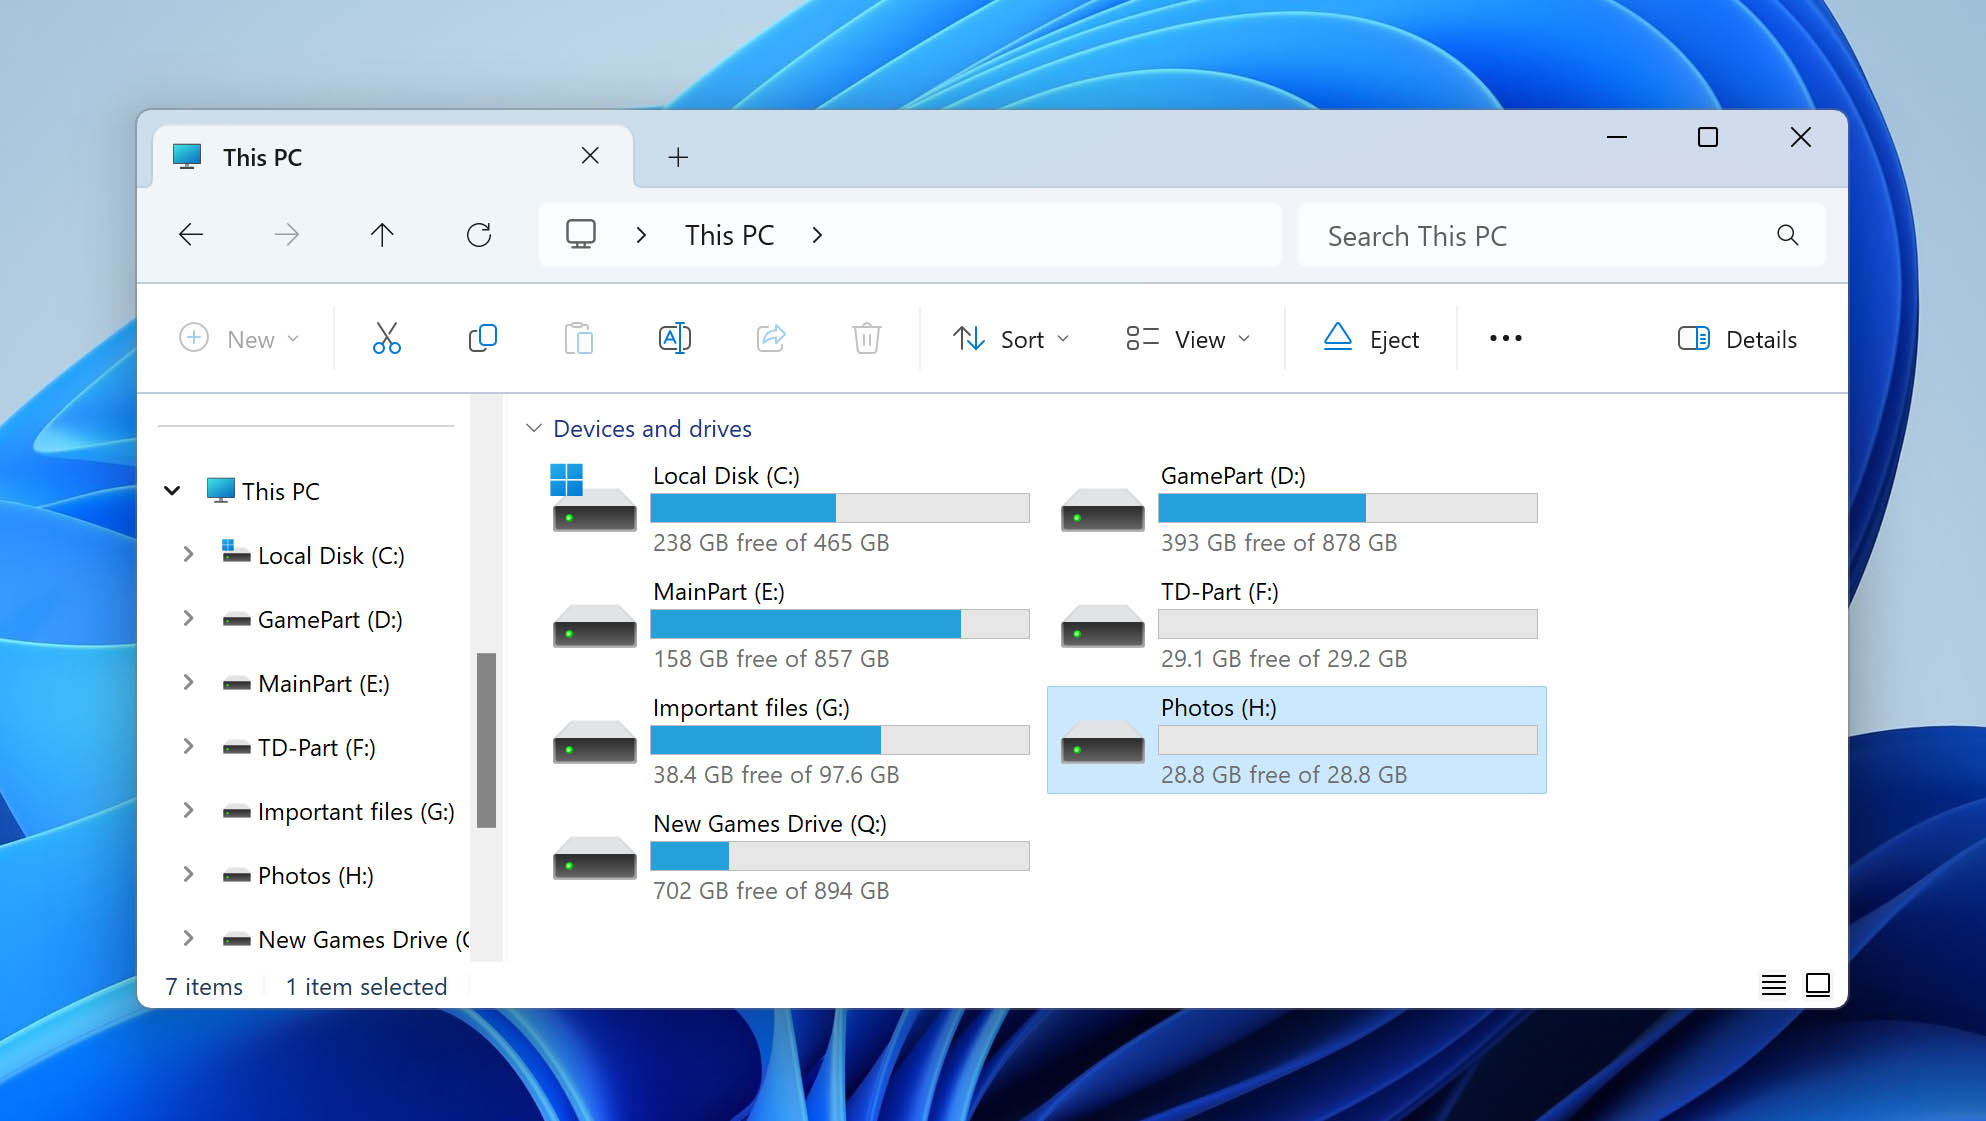Click the View options icon

[1187, 338]
